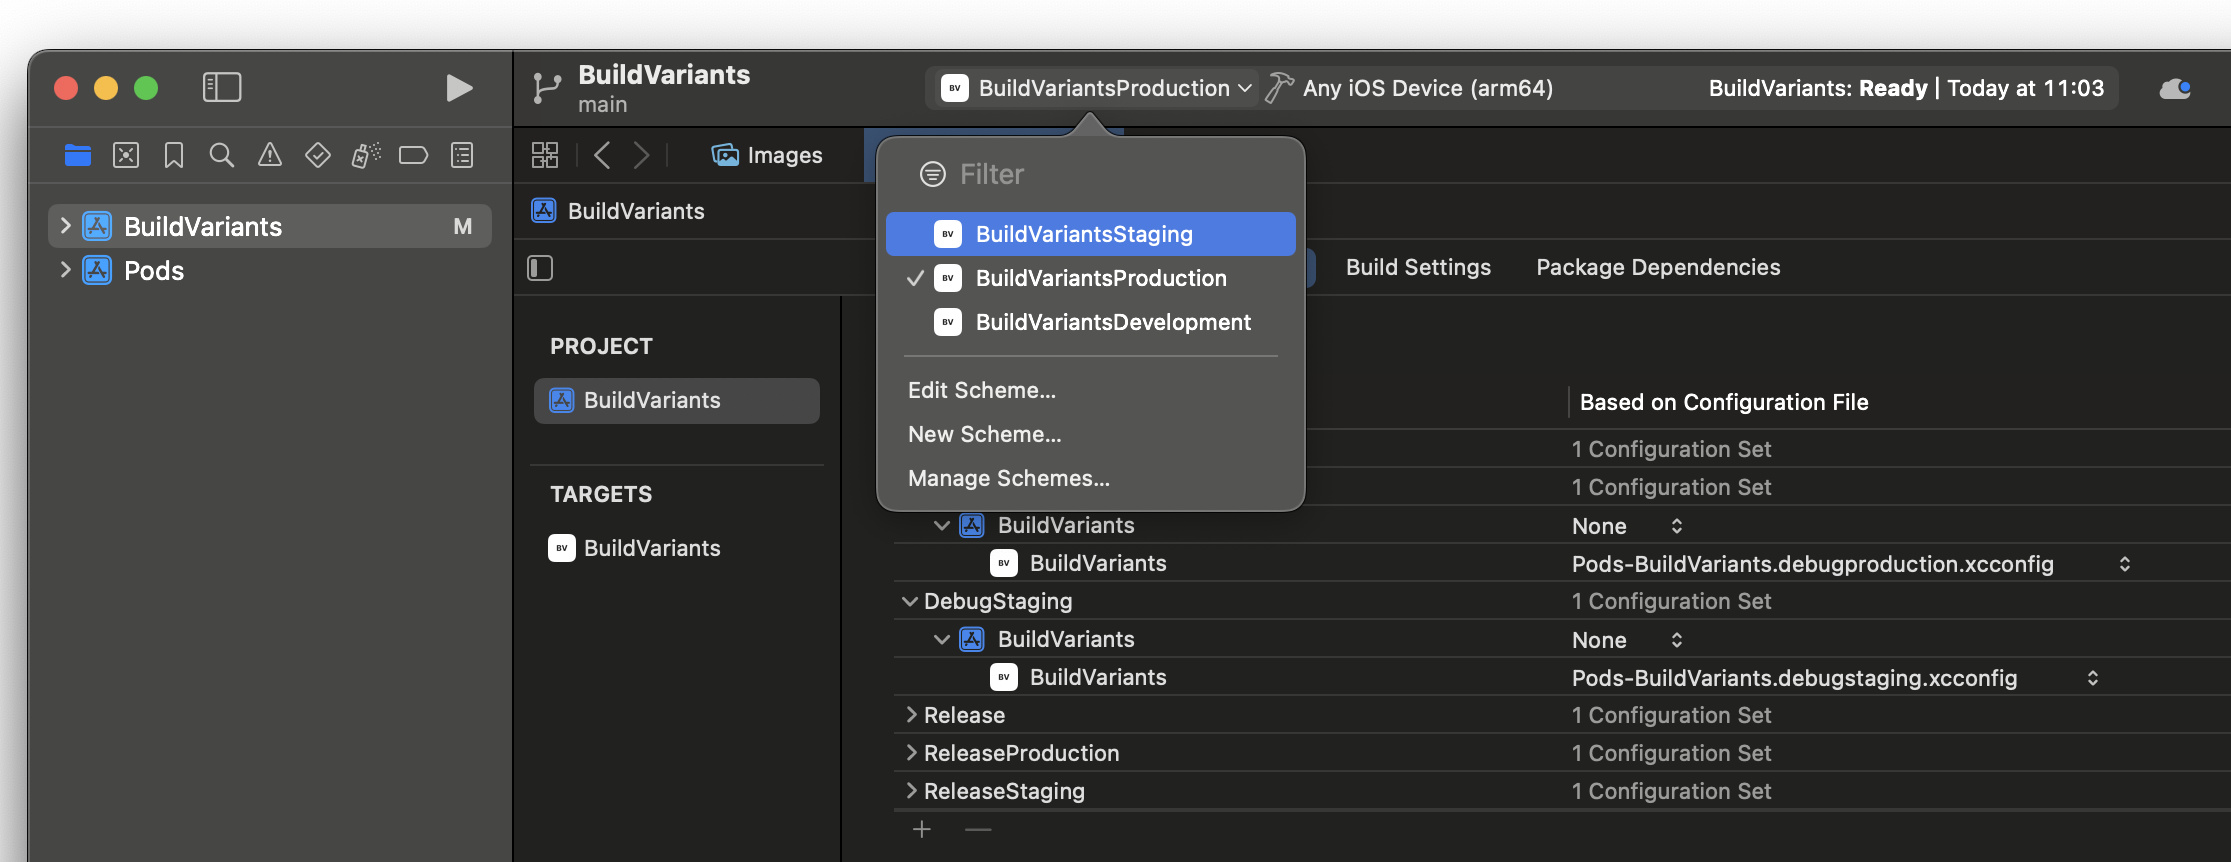Screen dimensions: 2231x862
Task: Choose Edit Scheme… from menu
Action: point(982,390)
